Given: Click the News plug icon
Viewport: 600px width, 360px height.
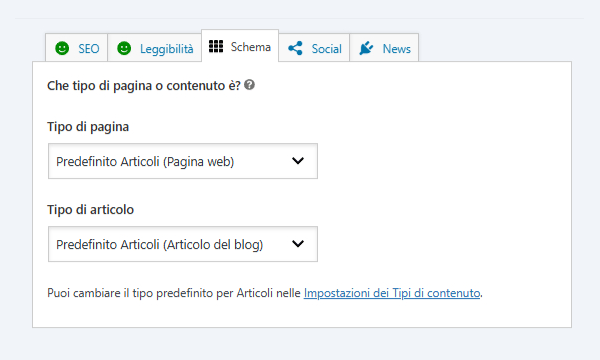Looking at the screenshot, I should pyautogui.click(x=366, y=48).
